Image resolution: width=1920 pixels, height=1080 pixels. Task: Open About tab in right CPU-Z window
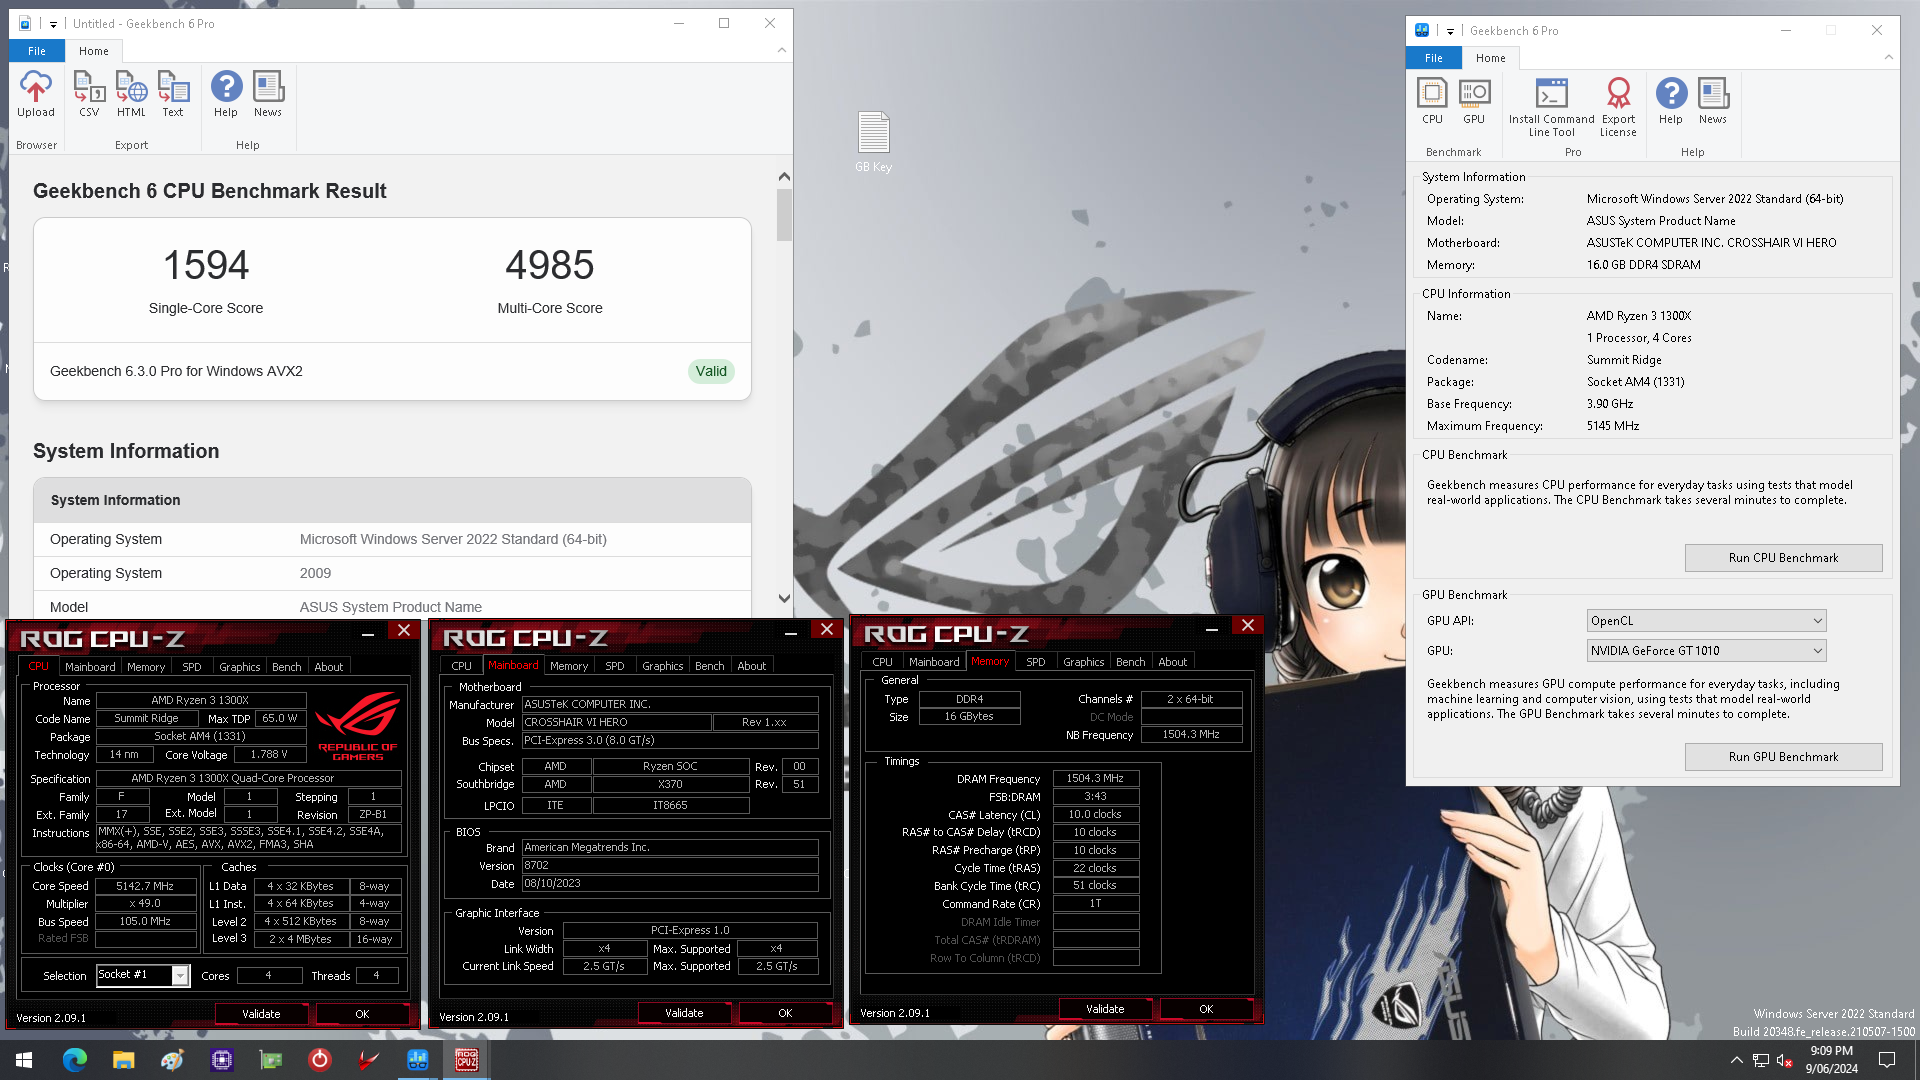[x=1173, y=662]
